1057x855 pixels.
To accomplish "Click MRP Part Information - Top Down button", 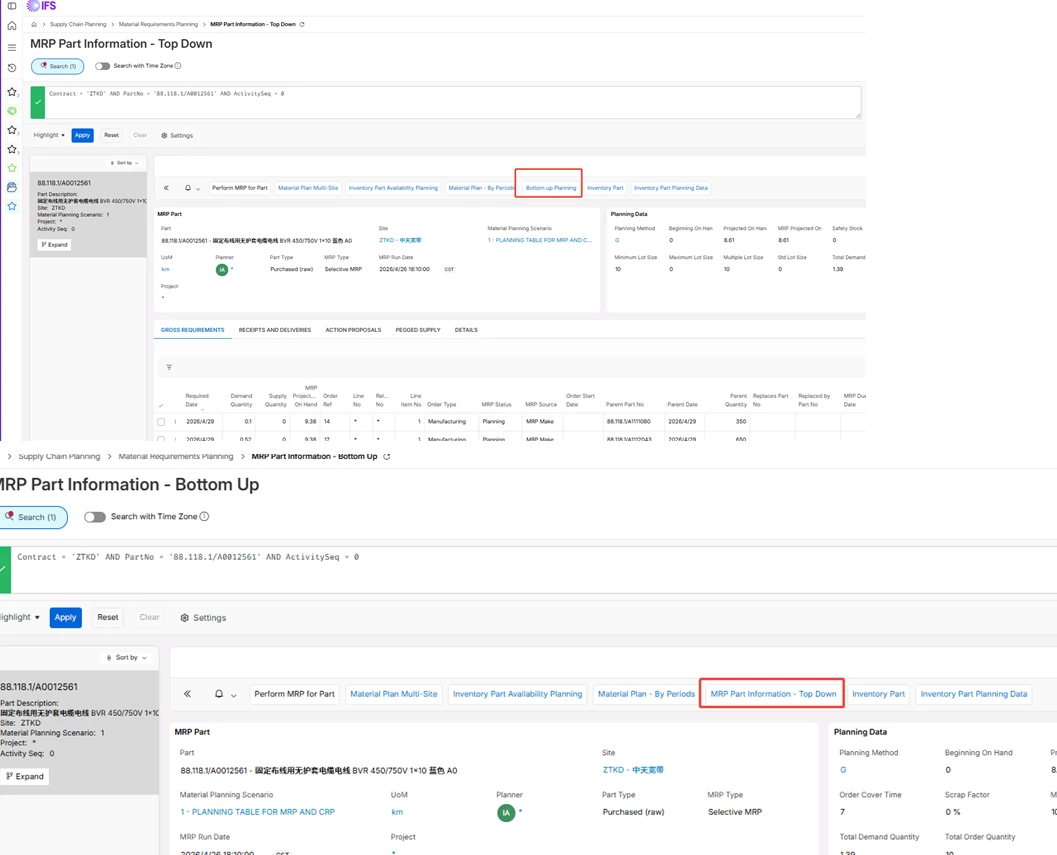I will 773,694.
